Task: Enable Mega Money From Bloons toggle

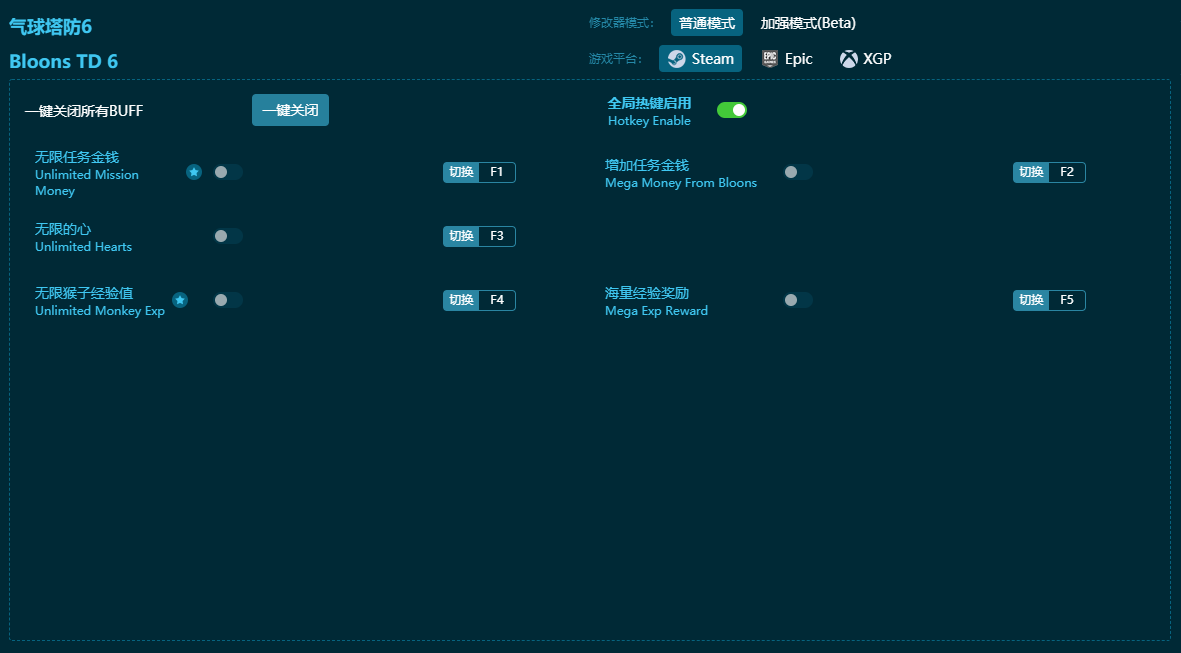Action: pyautogui.click(x=797, y=172)
